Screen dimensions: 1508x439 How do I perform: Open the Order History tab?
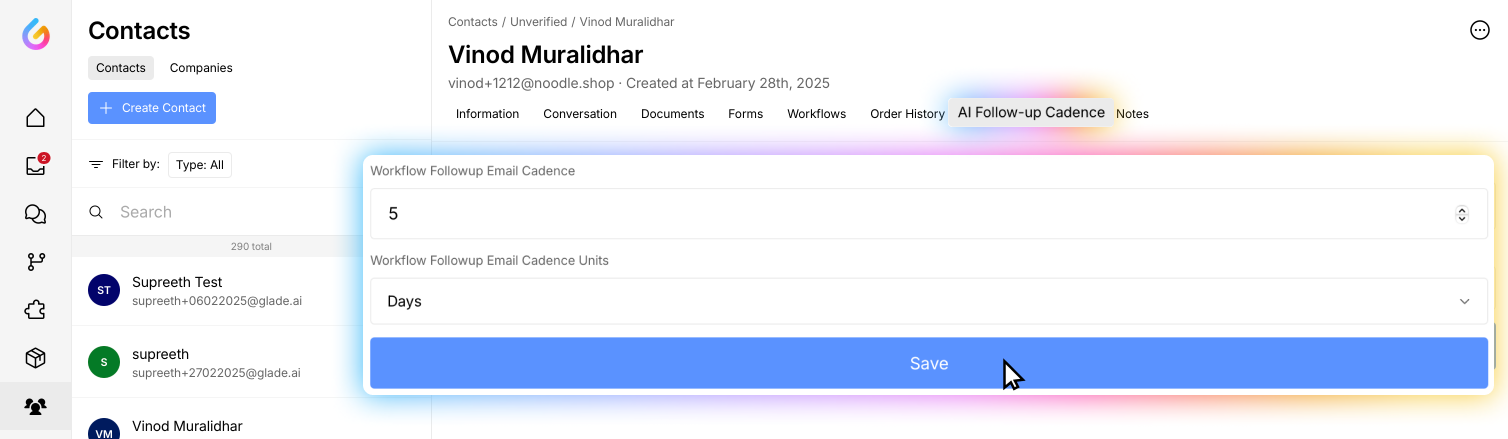[x=907, y=114]
